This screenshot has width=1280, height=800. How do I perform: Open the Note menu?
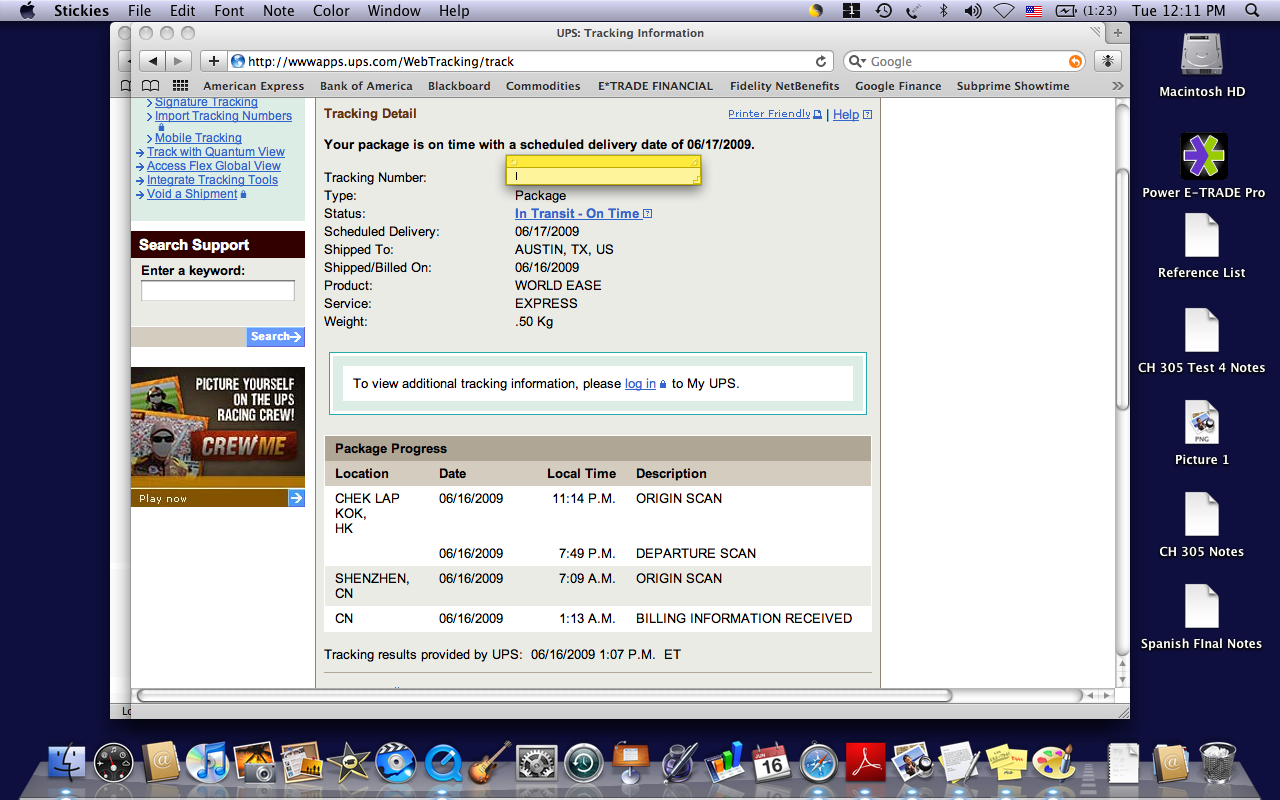278,11
